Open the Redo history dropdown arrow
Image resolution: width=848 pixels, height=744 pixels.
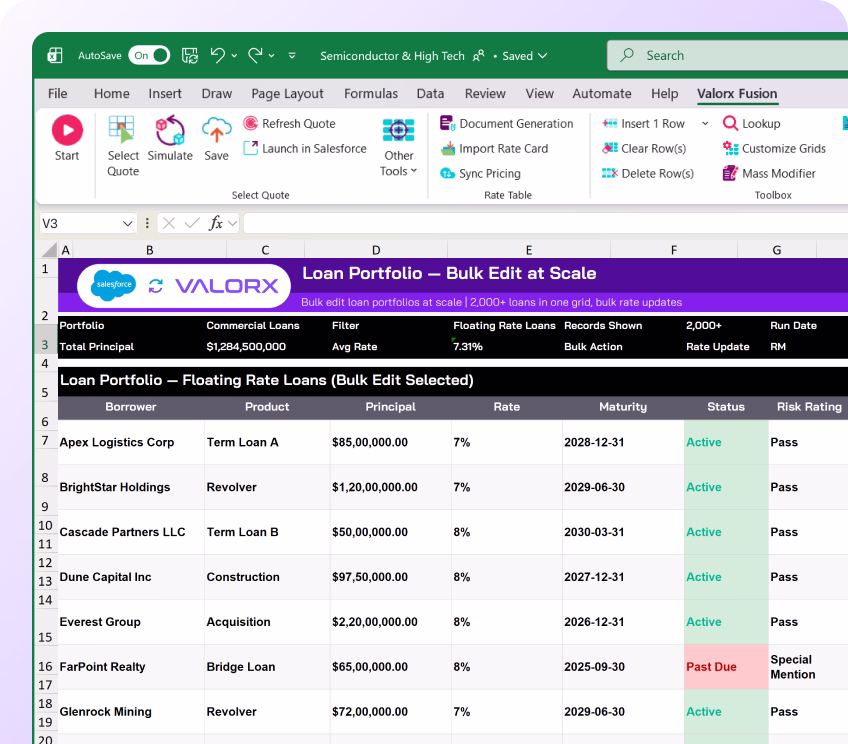271,56
